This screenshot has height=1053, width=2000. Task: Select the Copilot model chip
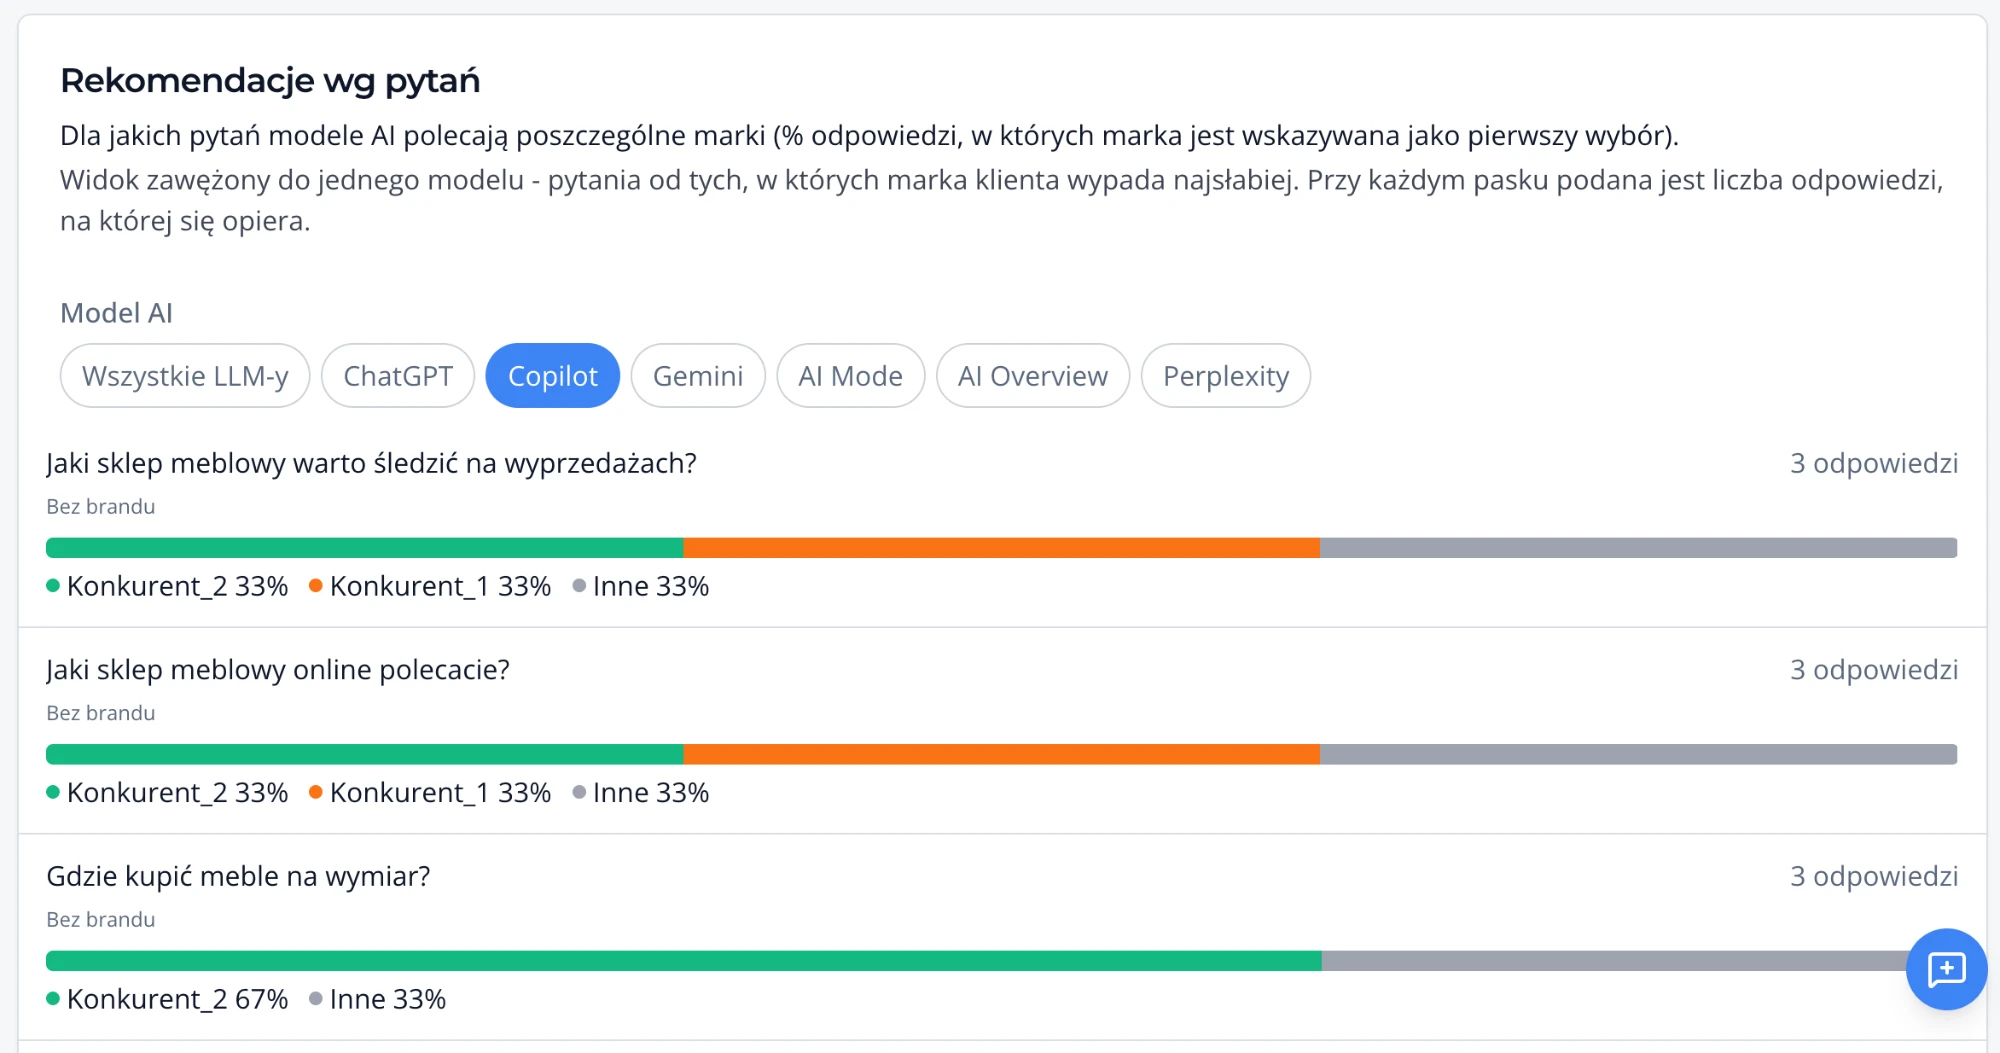553,376
